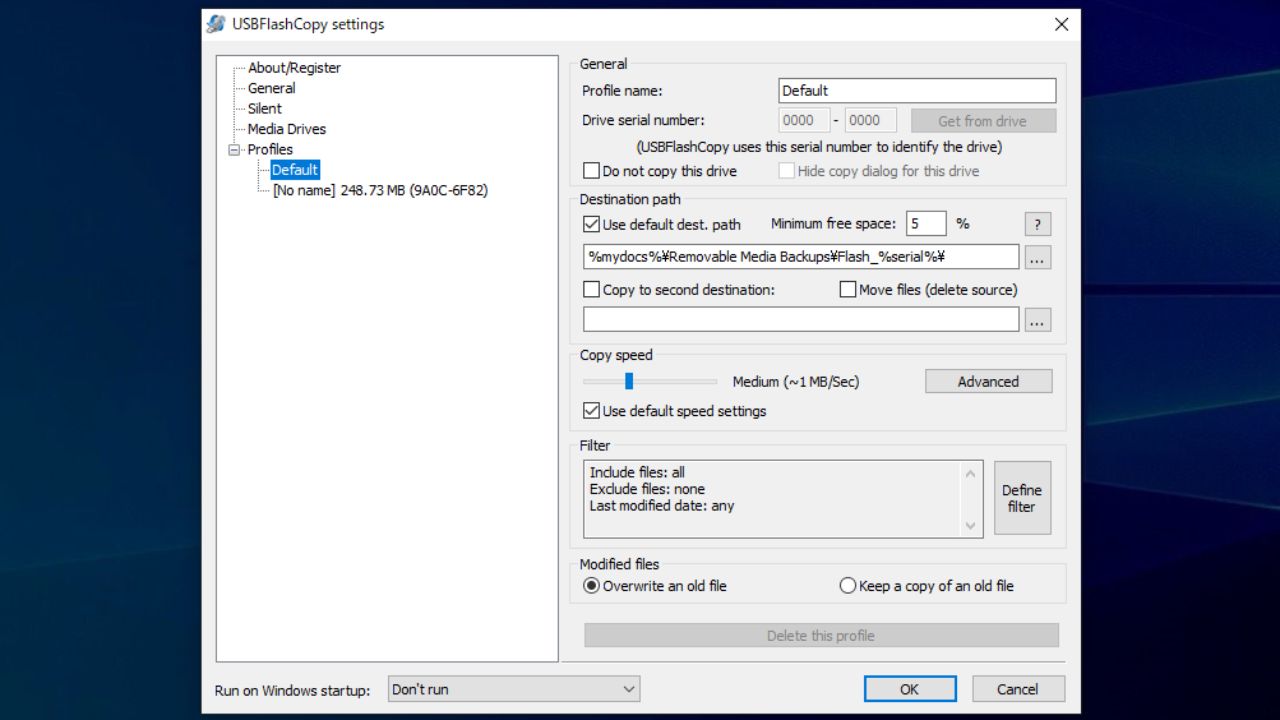The image size is (1280, 720).
Task: Click the Cancel button
Action: (x=1018, y=689)
